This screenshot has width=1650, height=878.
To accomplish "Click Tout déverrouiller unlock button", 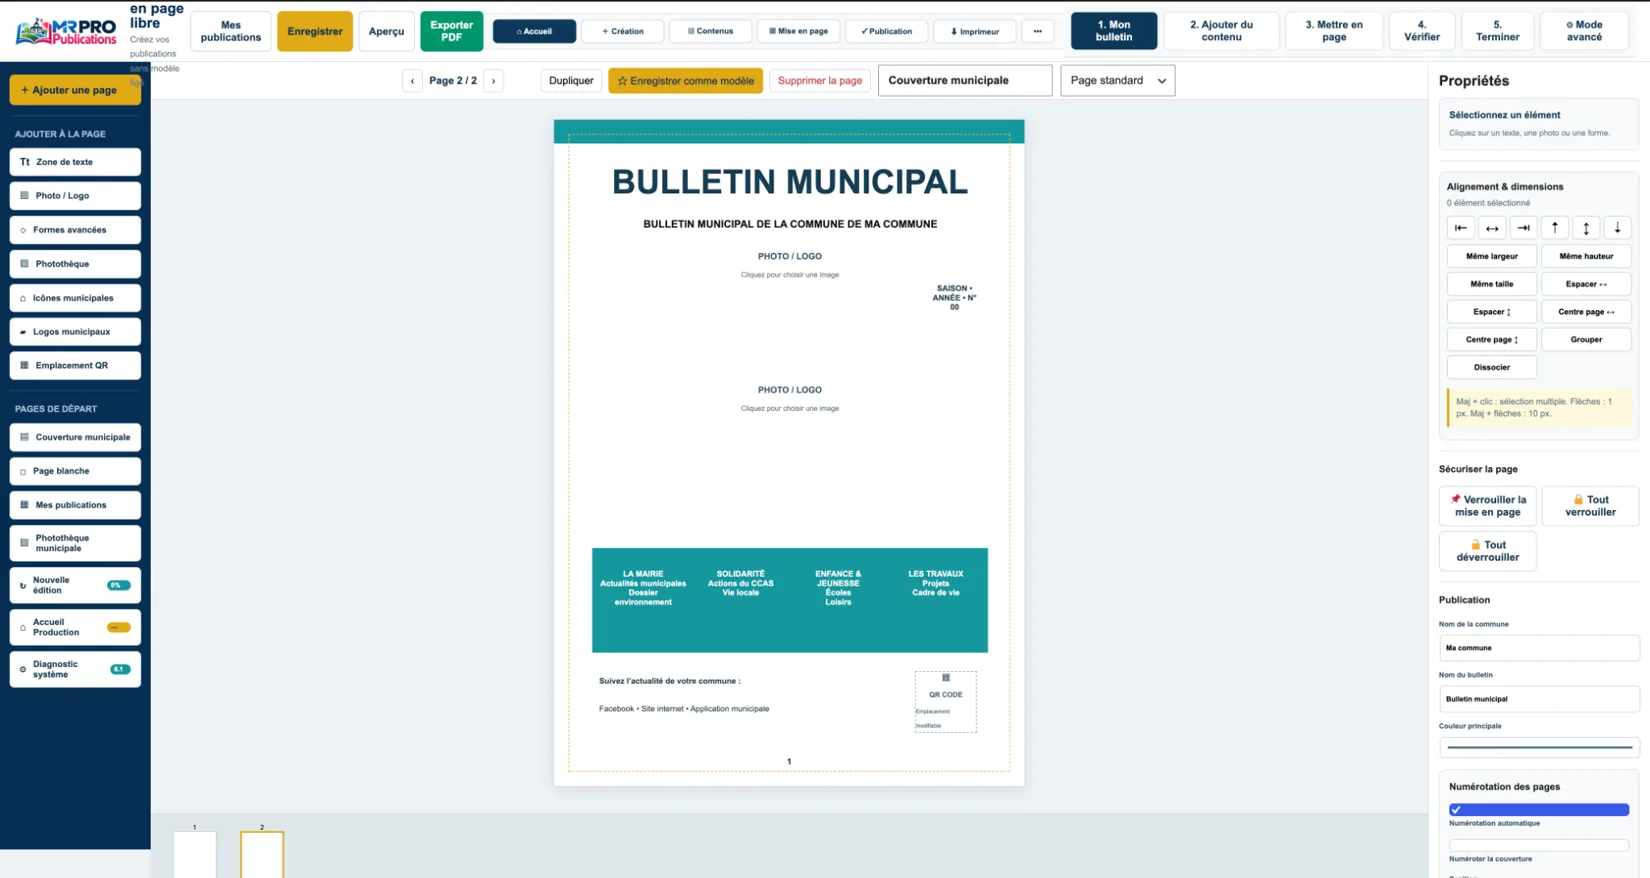I will [x=1487, y=551].
